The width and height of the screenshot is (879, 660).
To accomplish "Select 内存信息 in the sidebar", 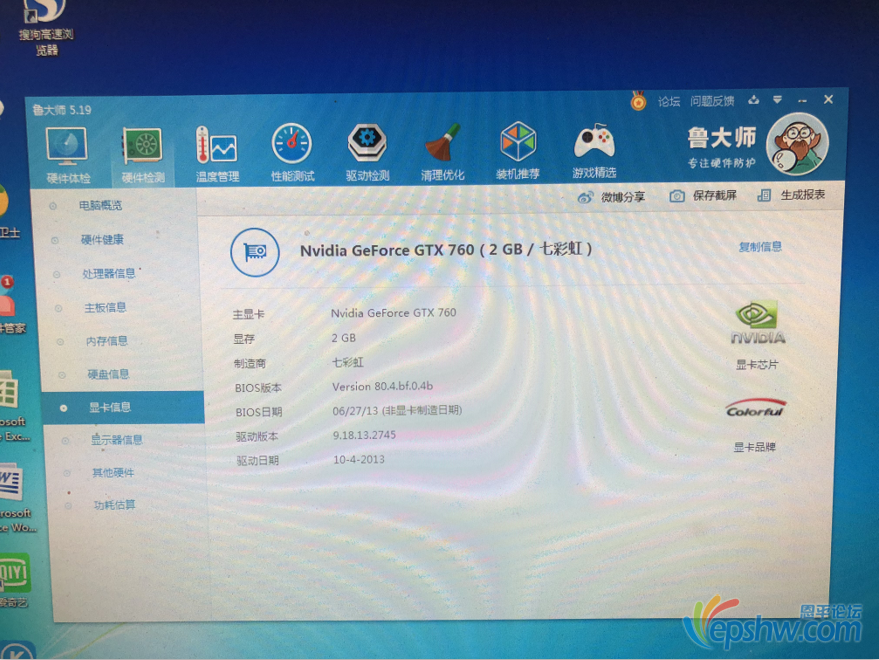I will [x=107, y=341].
